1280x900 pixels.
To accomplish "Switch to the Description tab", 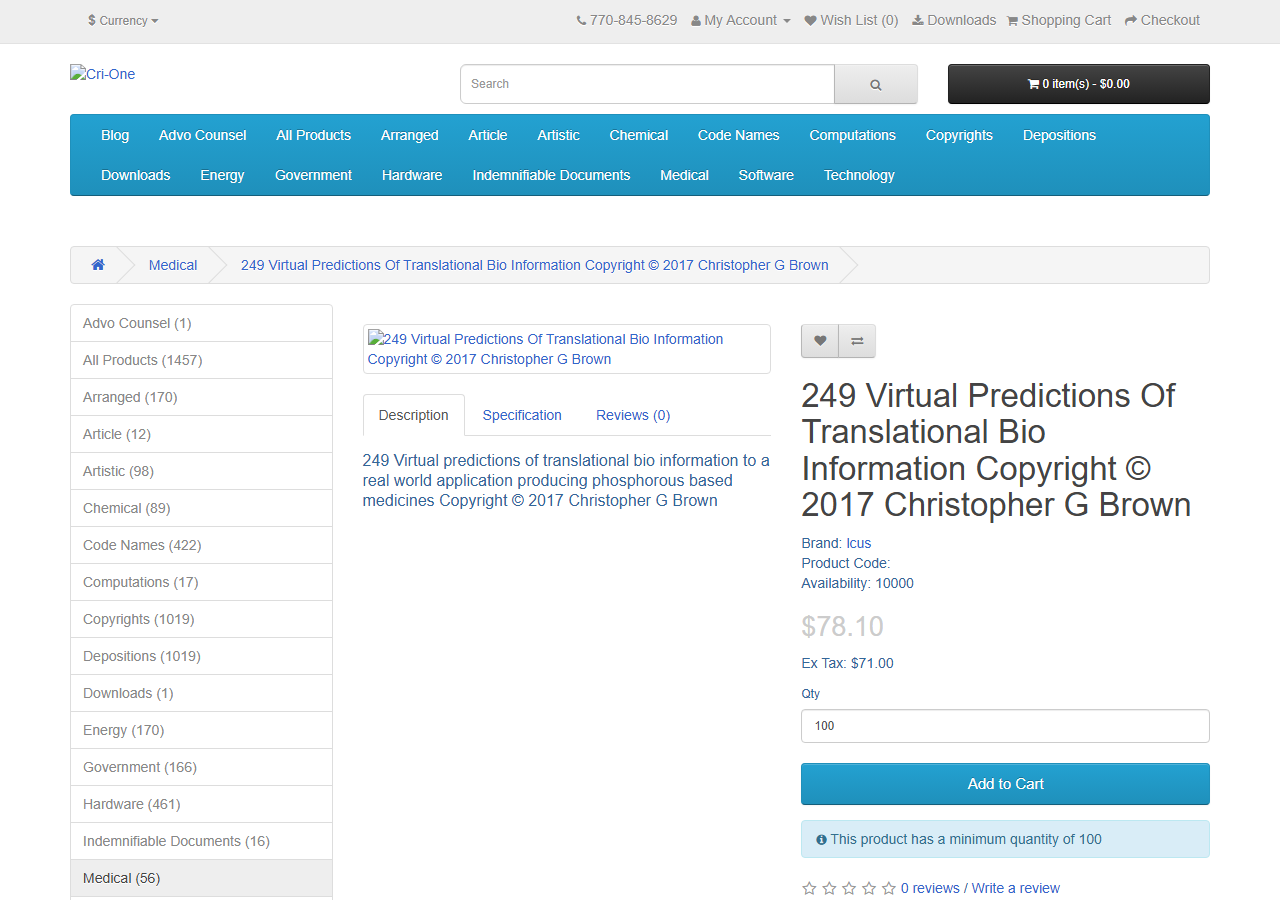I will [x=414, y=415].
